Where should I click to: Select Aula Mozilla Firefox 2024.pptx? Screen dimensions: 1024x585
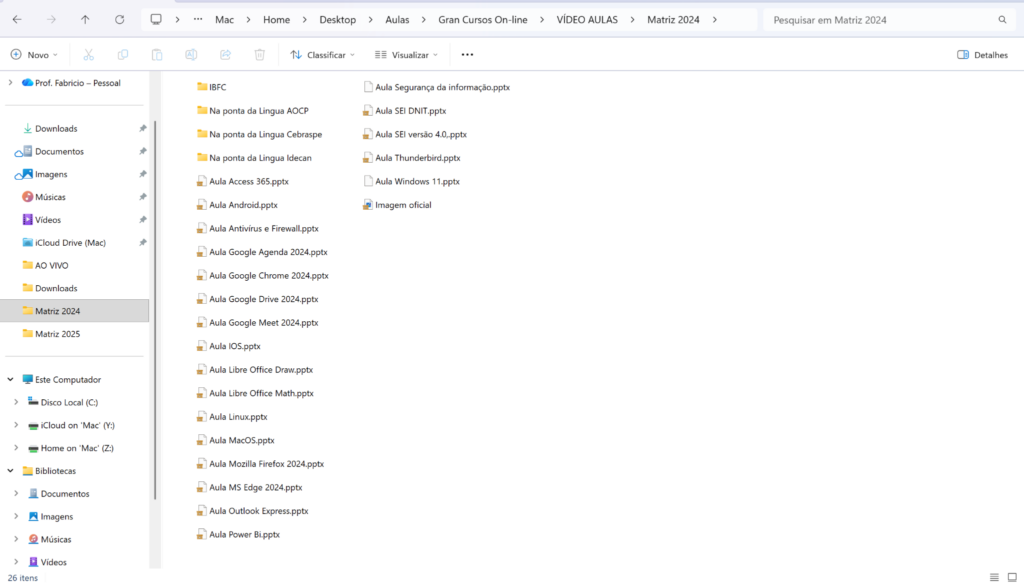[261, 464]
